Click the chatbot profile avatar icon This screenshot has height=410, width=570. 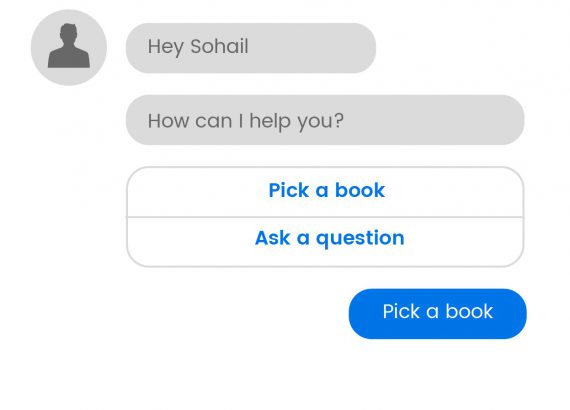tap(69, 48)
